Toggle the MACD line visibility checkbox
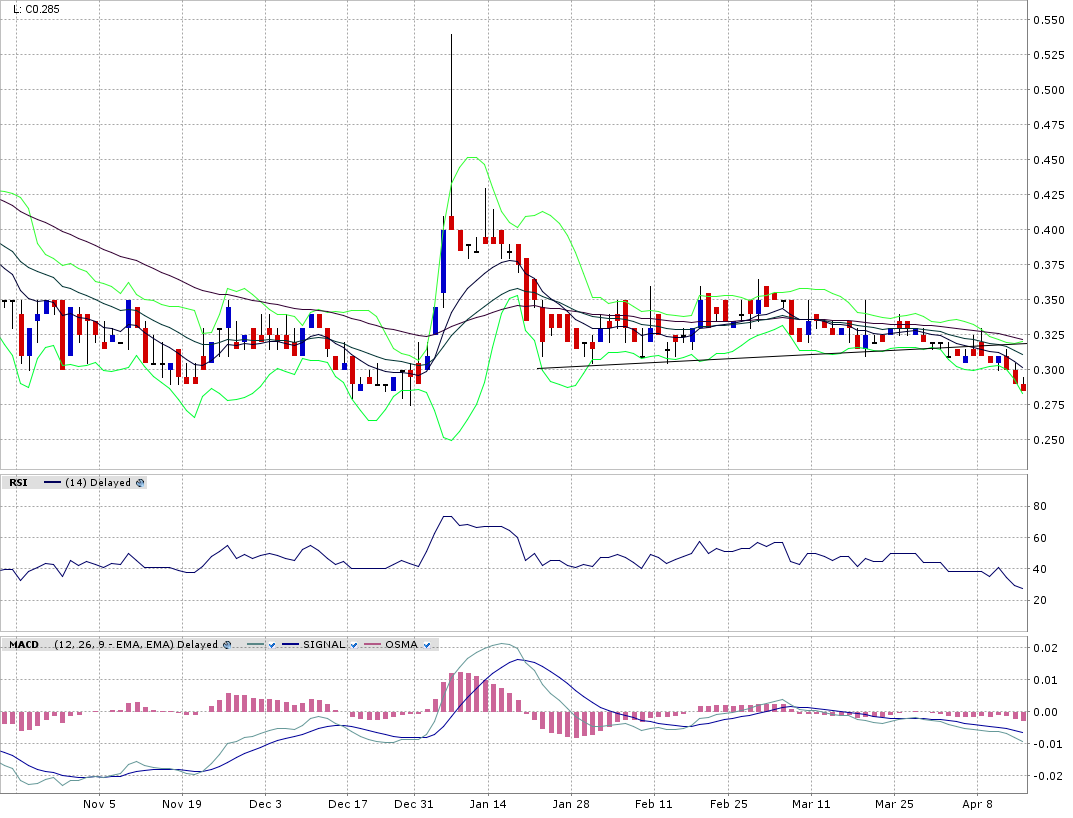1073x818 pixels. click(272, 645)
